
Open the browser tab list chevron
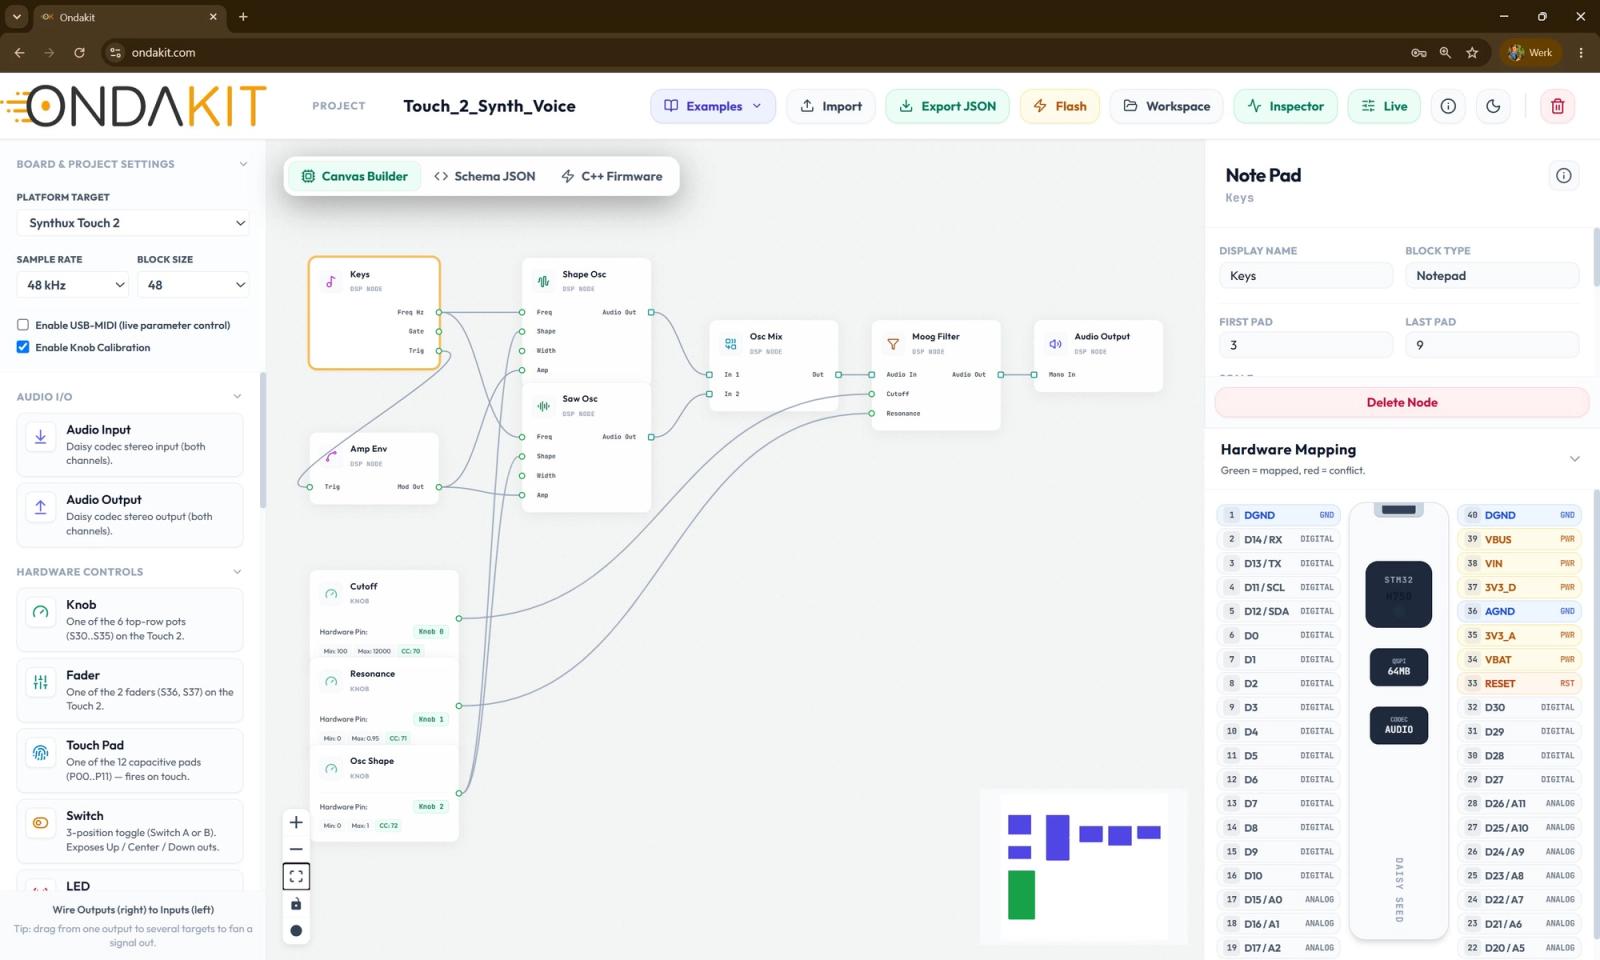click(17, 17)
